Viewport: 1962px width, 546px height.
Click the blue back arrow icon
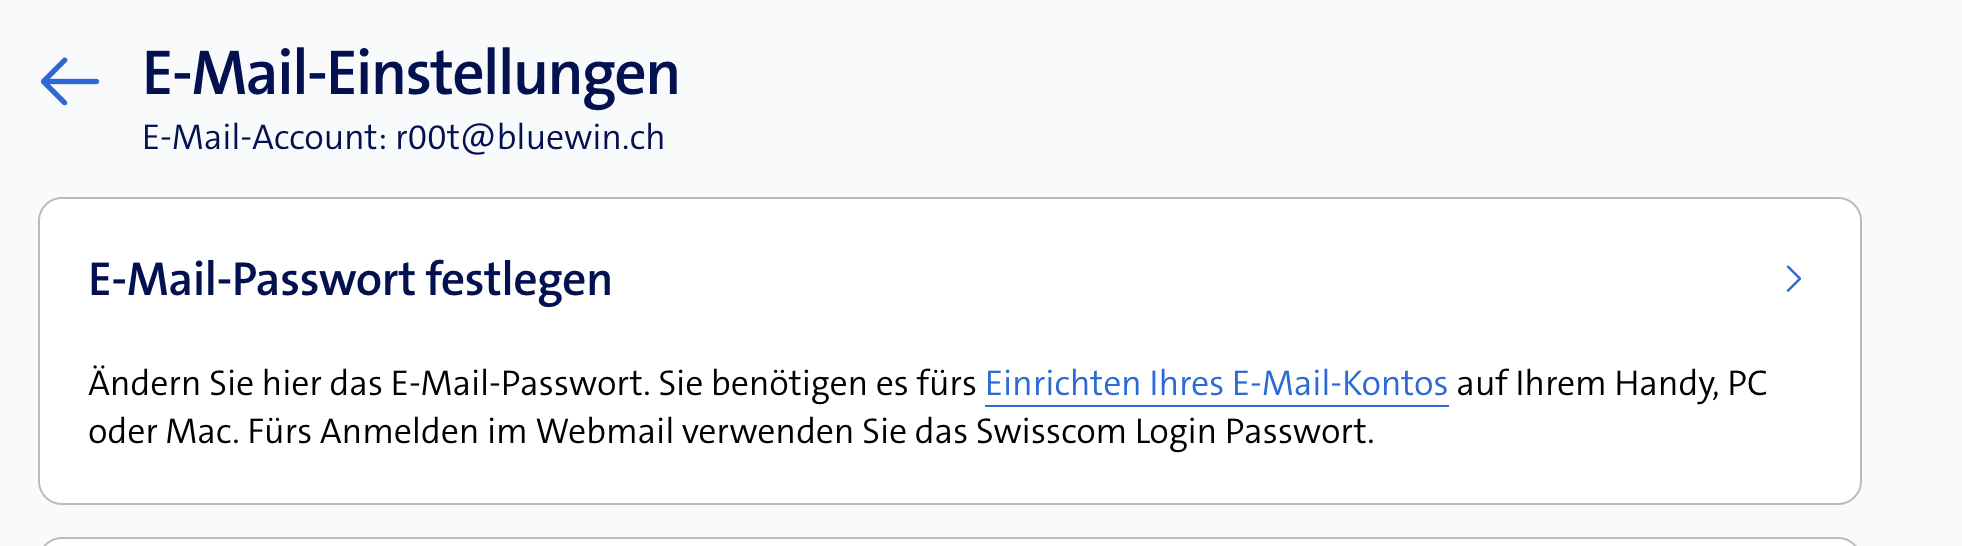click(69, 80)
